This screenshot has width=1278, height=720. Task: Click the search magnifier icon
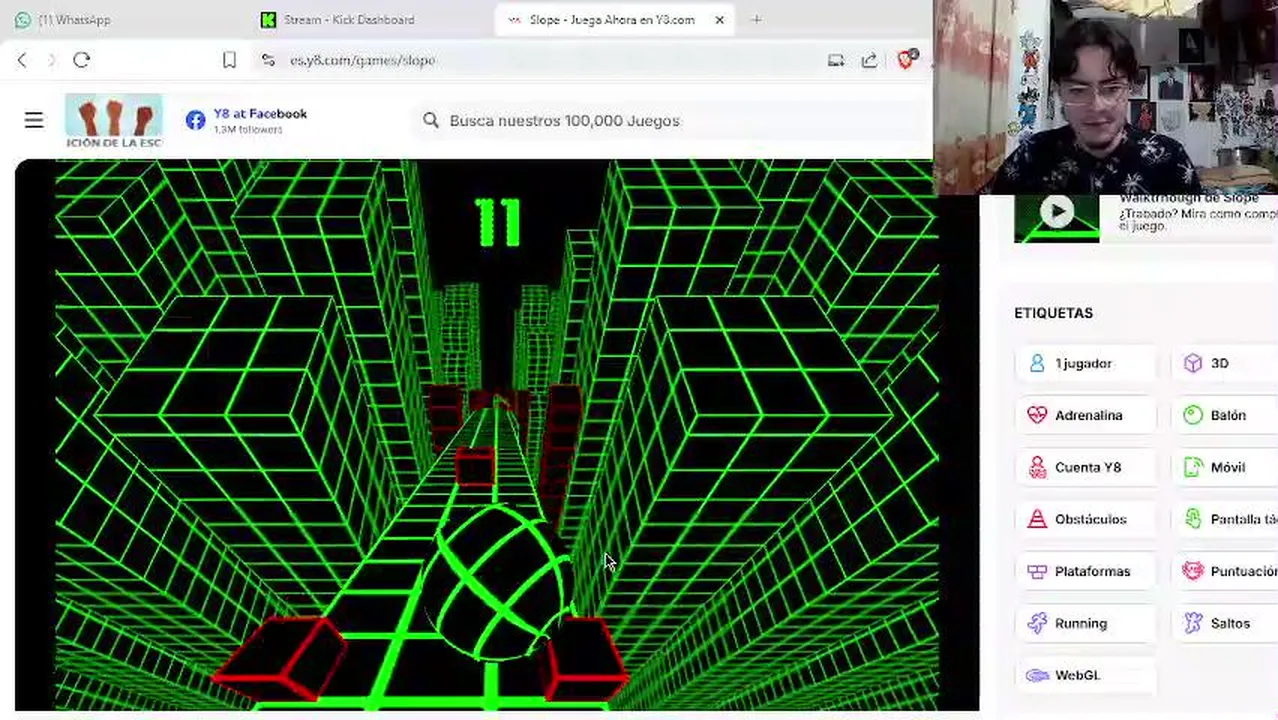point(431,120)
